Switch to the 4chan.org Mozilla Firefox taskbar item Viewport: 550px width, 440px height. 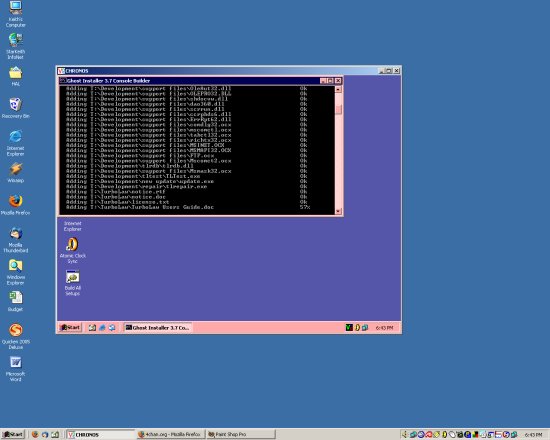click(170, 434)
